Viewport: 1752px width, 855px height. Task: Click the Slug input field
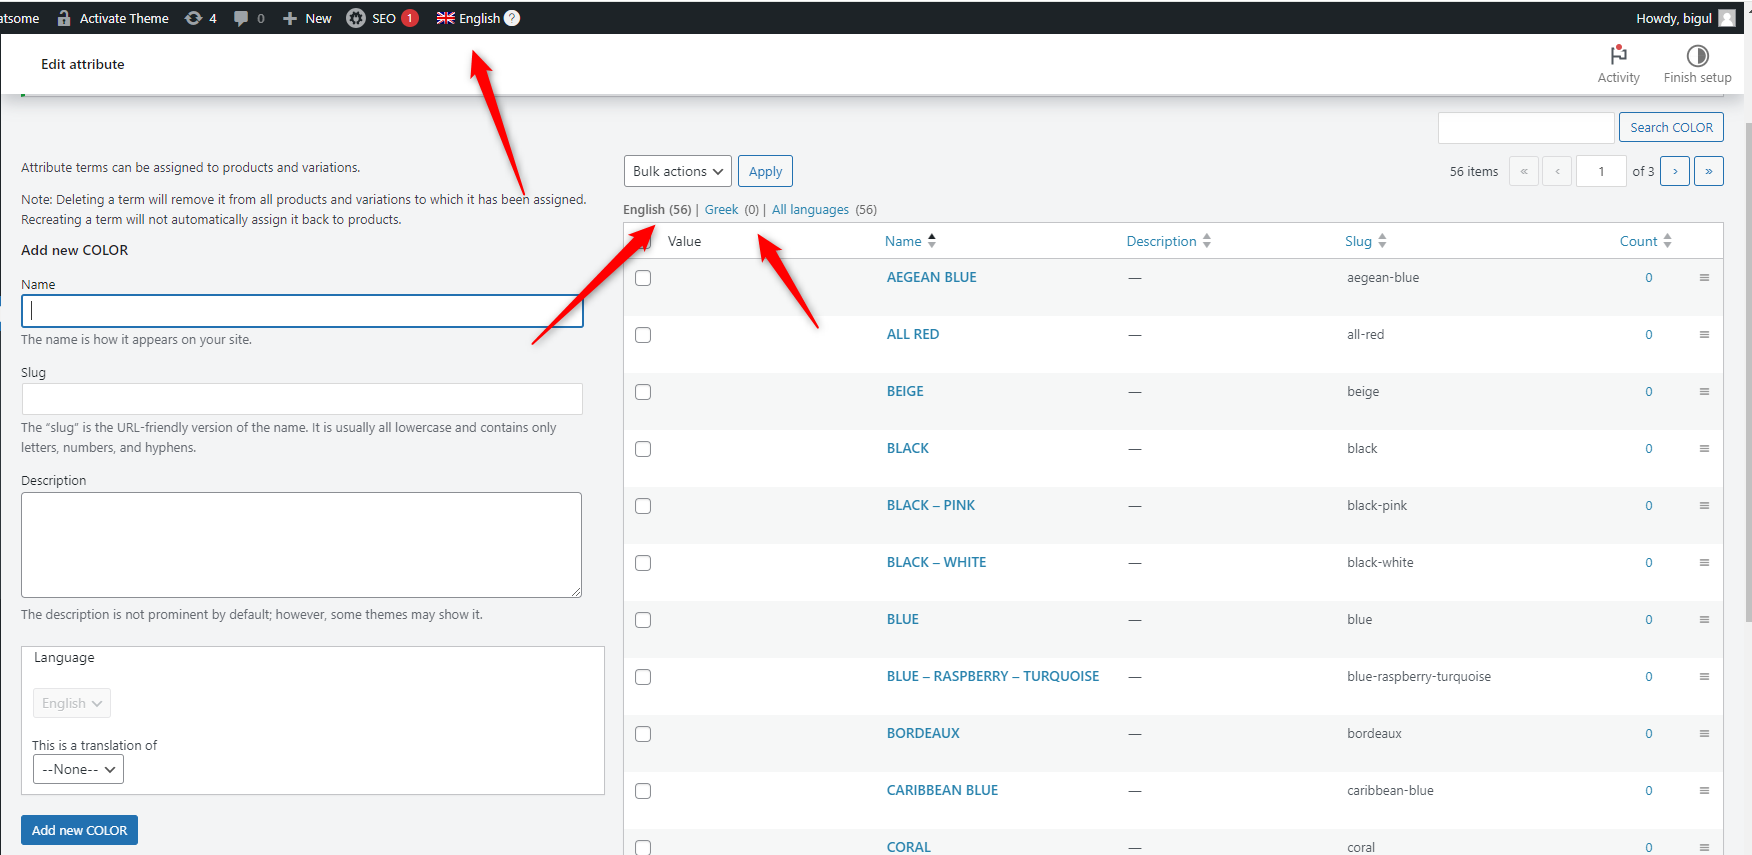[302, 399]
